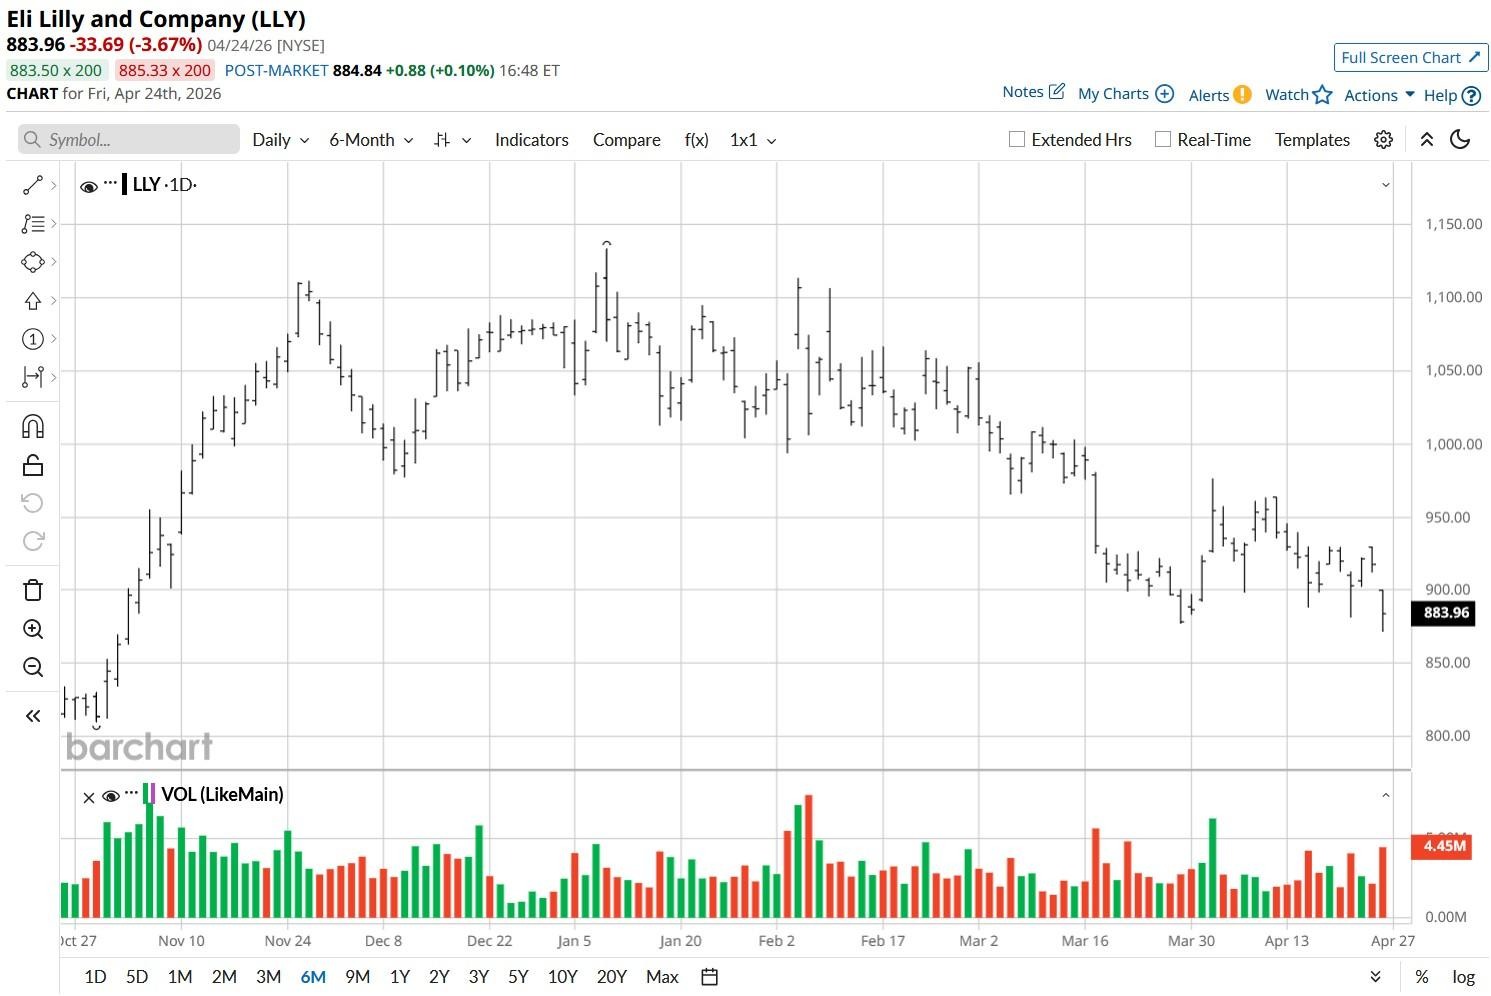Open Notes for this chart
The width and height of the screenshot is (1491, 996).
pos(1033,92)
